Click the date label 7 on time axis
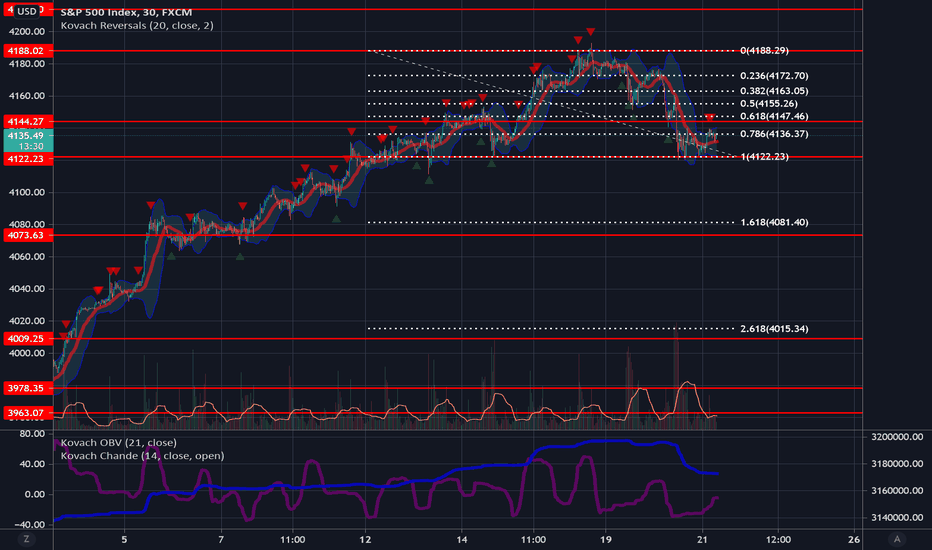Image resolution: width=932 pixels, height=550 pixels. (221, 539)
